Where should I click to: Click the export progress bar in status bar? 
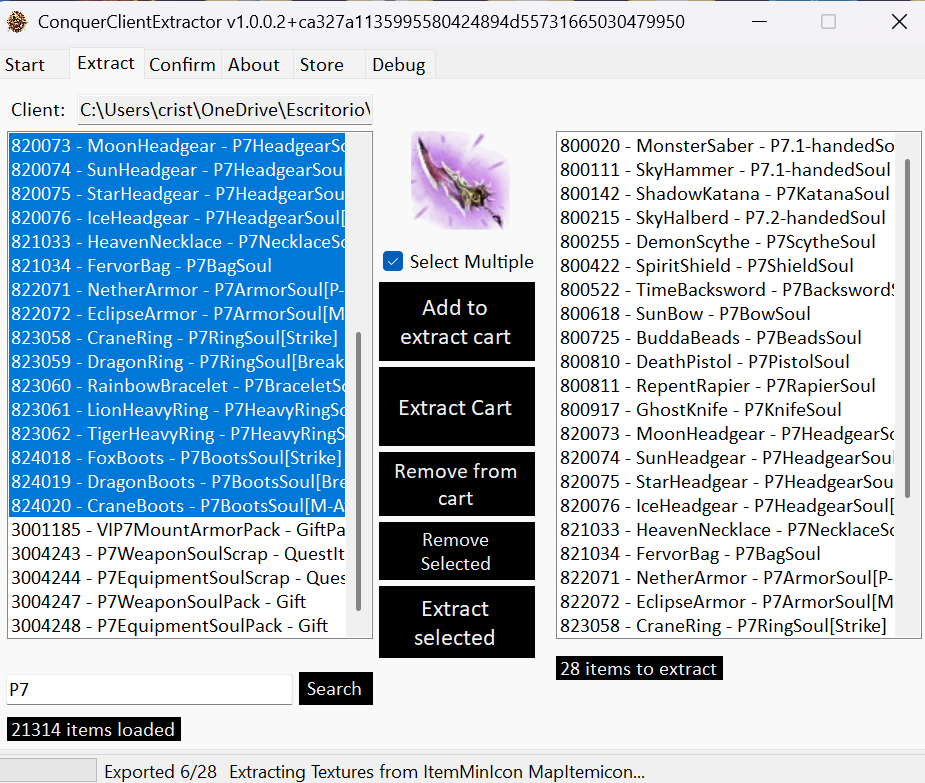pos(48,771)
